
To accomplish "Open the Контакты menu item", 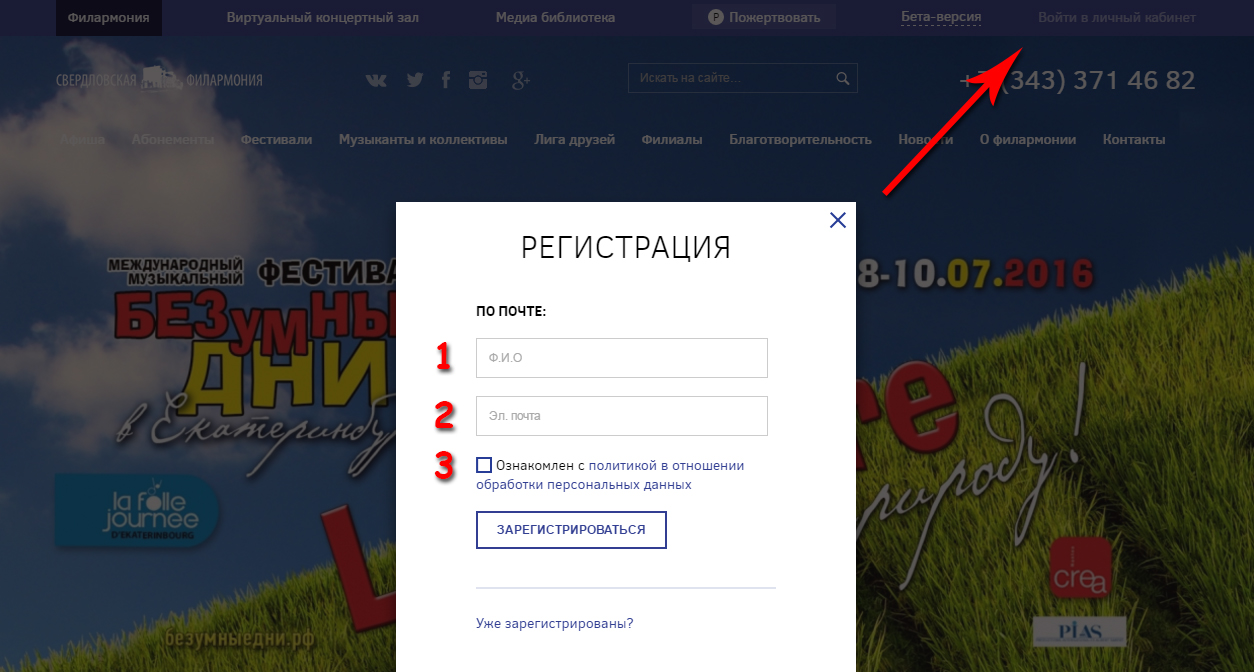I will point(1134,139).
